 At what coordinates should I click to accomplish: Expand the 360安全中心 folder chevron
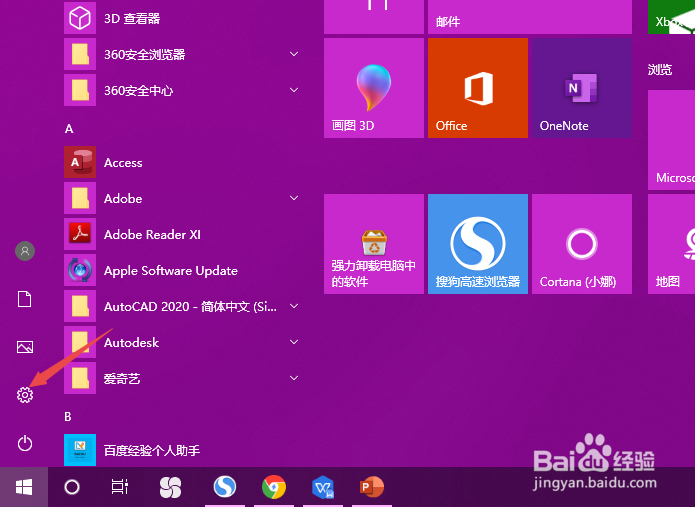pyautogui.click(x=294, y=90)
